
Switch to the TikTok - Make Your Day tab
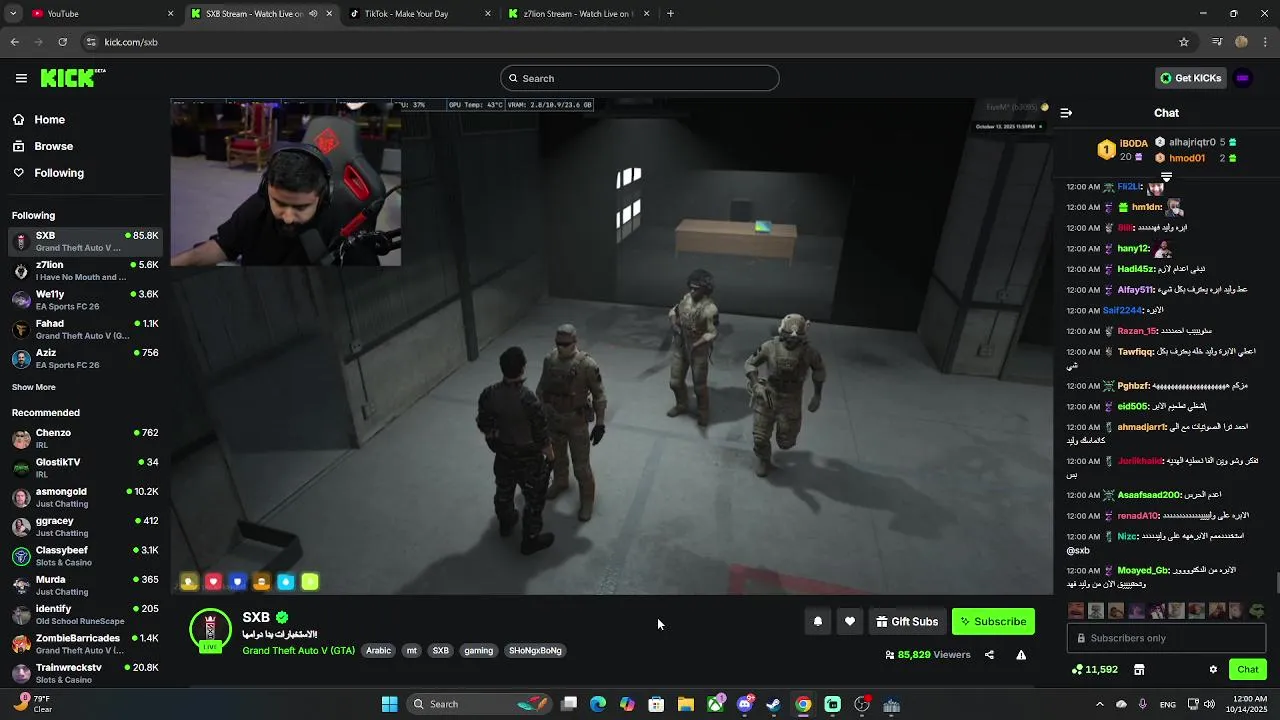pos(421,14)
